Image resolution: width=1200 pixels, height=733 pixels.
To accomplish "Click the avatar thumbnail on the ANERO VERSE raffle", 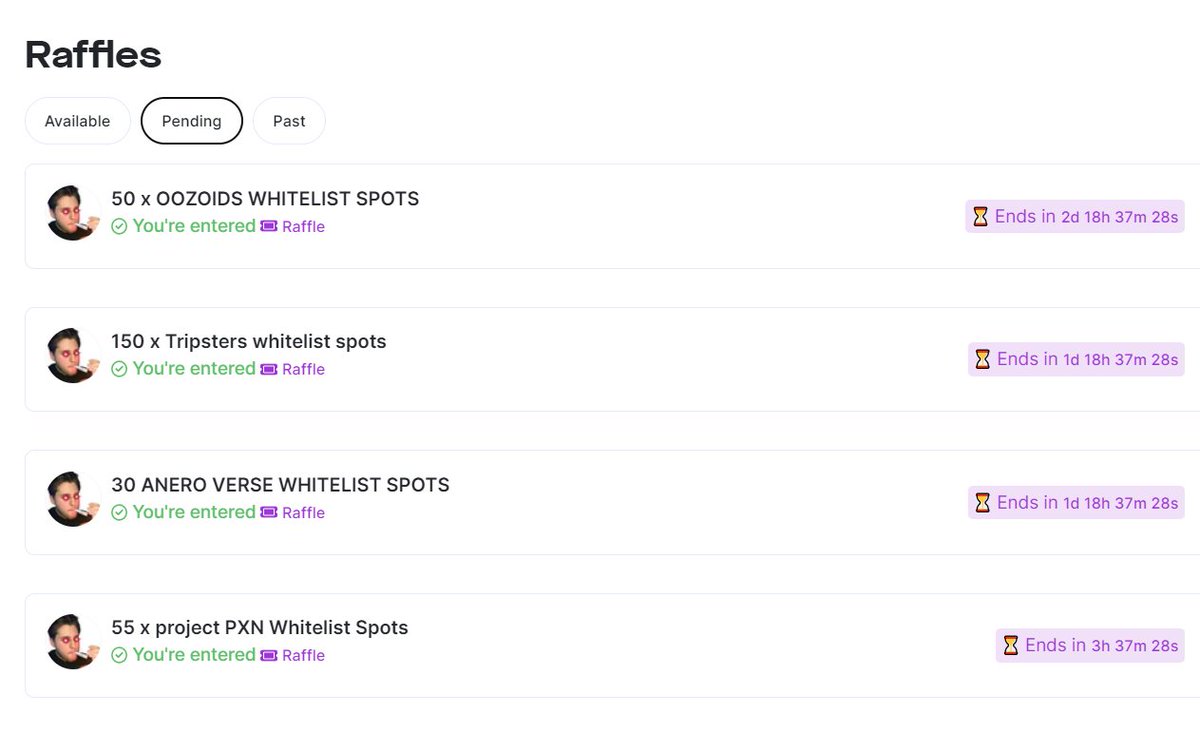I will [x=74, y=499].
